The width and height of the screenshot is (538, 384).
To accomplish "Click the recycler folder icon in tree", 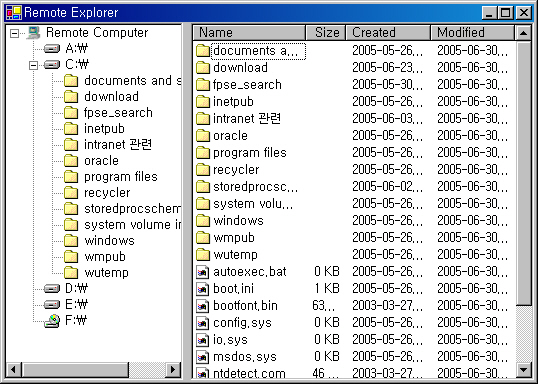I will (x=71, y=193).
